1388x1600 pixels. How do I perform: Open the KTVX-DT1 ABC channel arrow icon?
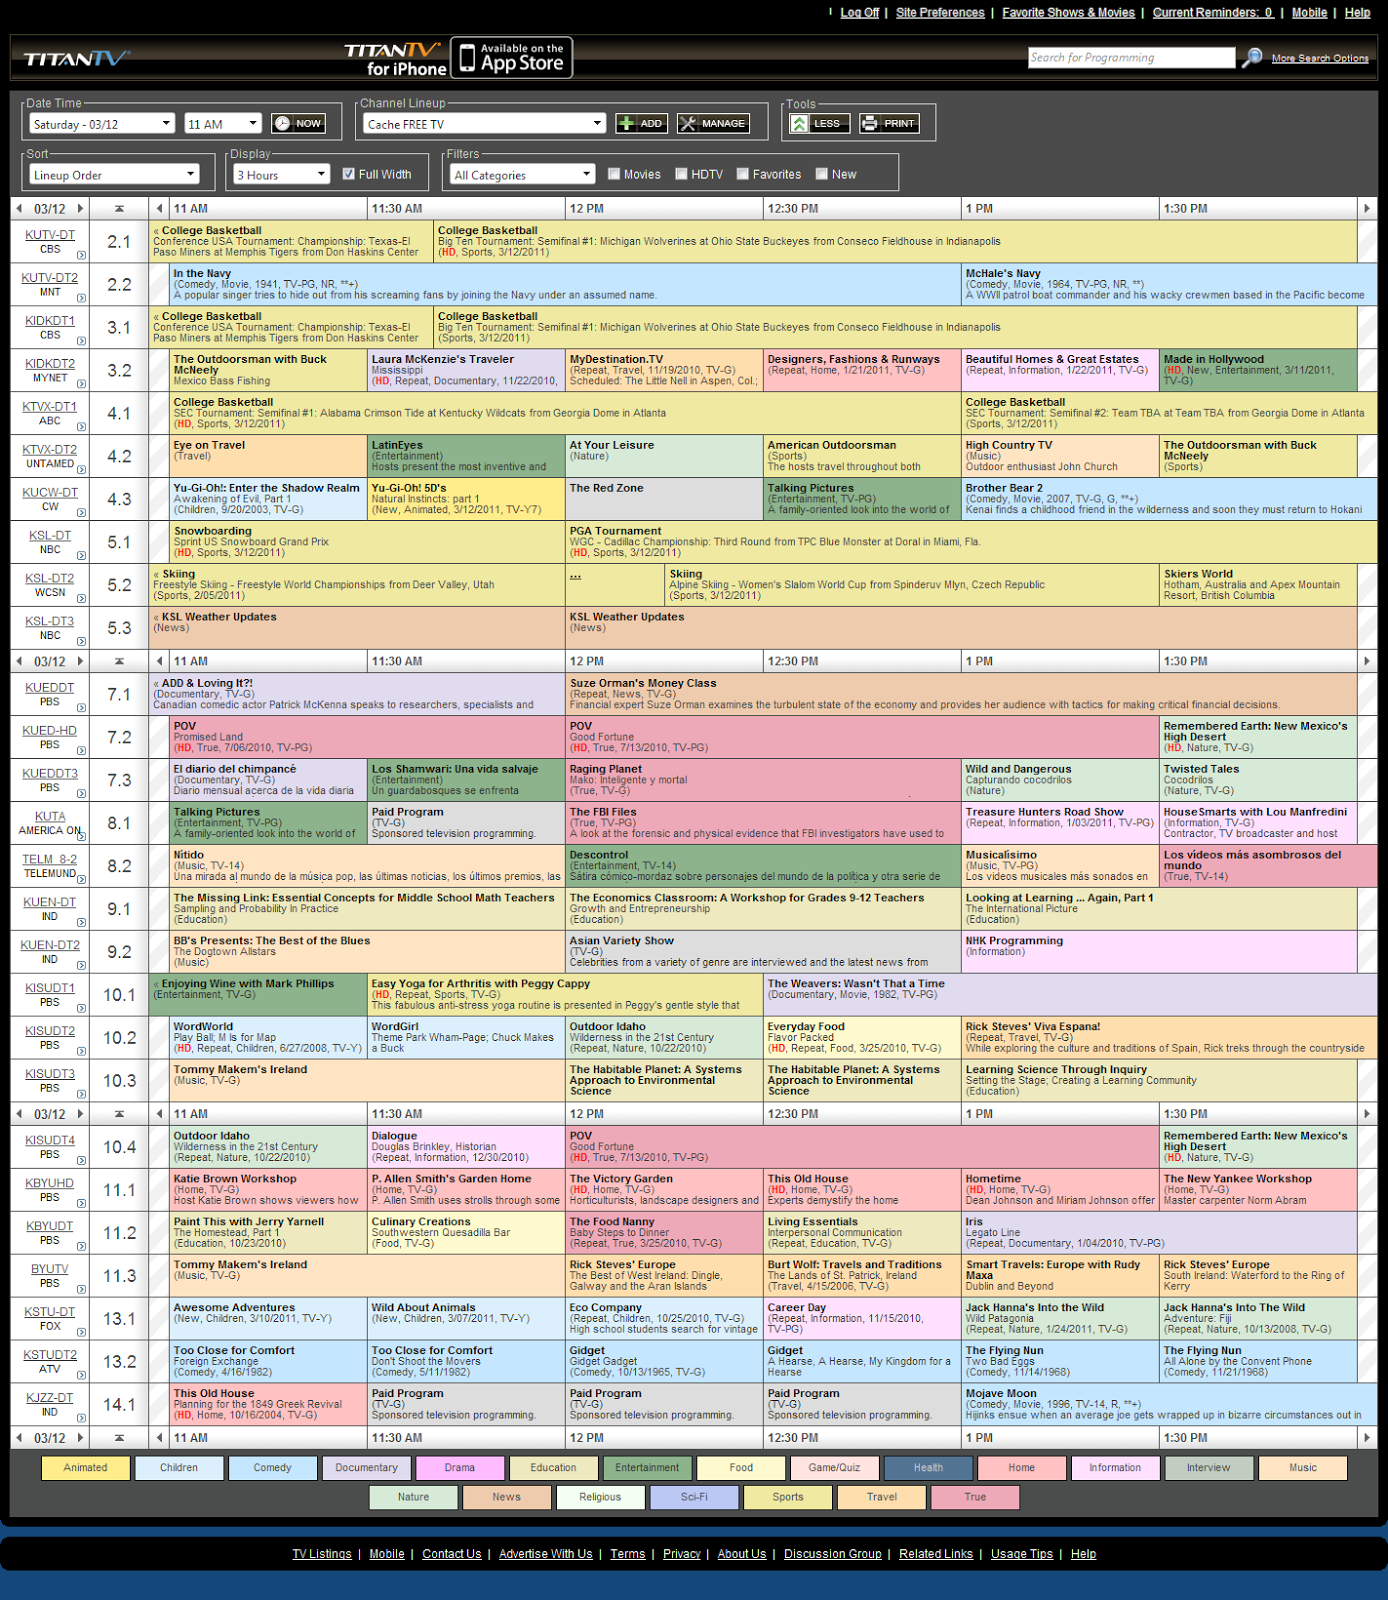click(x=81, y=427)
